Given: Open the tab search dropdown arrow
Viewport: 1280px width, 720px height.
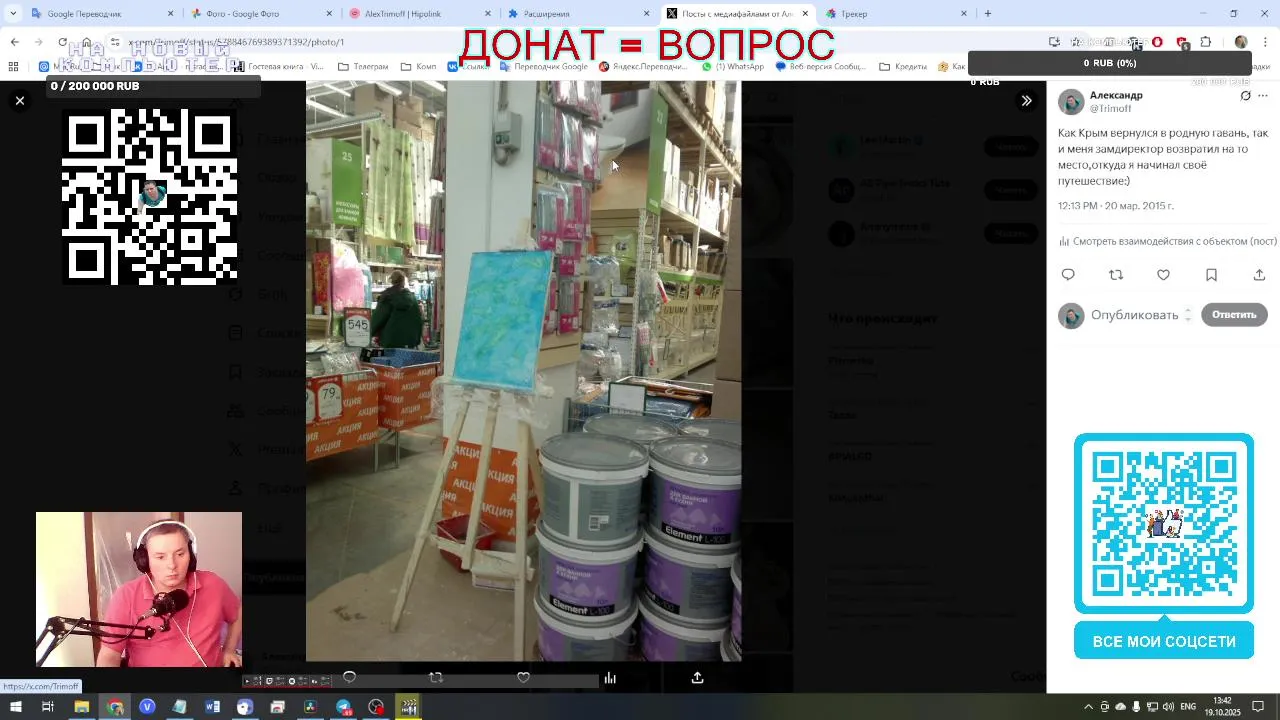Looking at the screenshot, I should click(x=12, y=13).
